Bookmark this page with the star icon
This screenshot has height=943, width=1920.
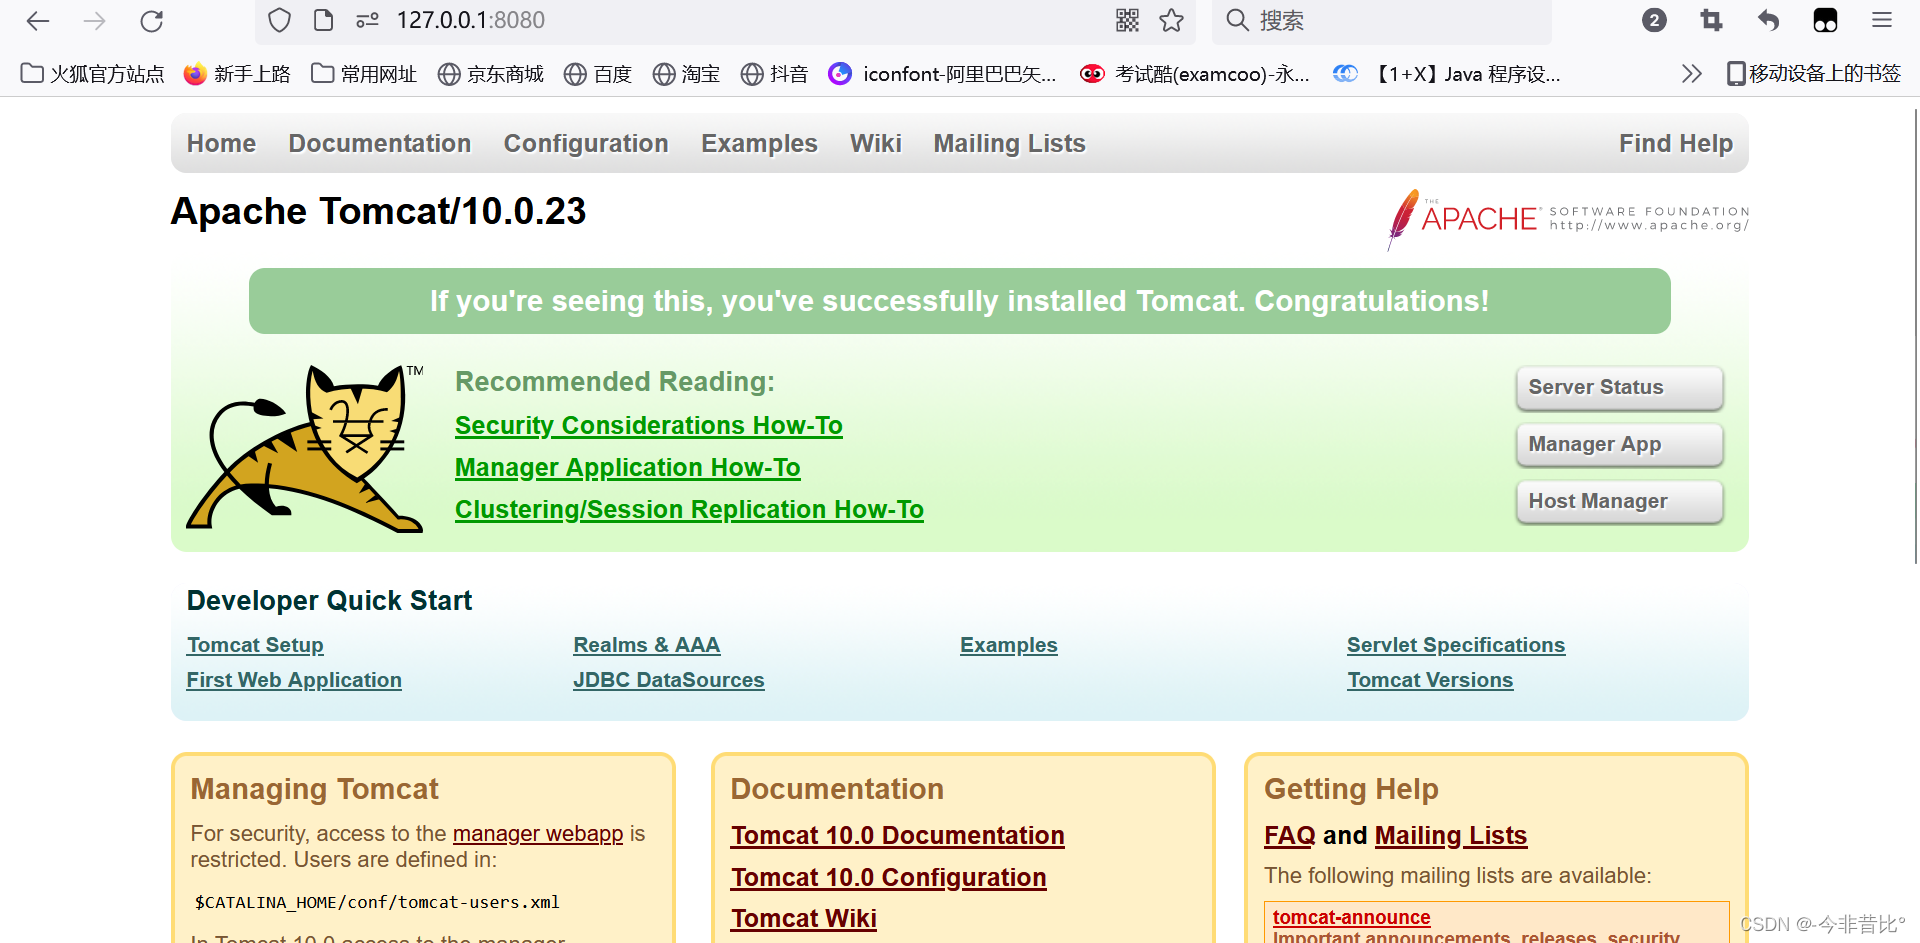point(1172,20)
